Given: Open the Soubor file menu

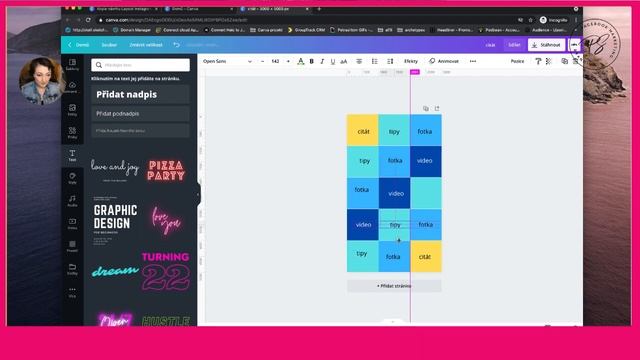Looking at the screenshot, I should 109,45.
